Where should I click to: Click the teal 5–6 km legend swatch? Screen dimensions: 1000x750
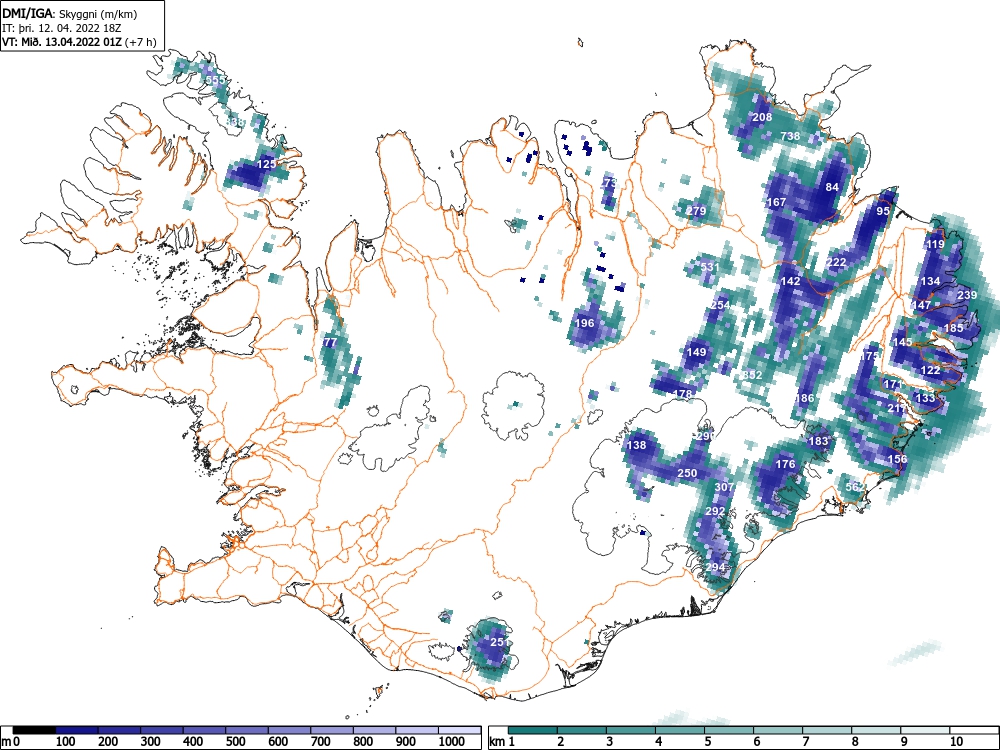click(729, 730)
